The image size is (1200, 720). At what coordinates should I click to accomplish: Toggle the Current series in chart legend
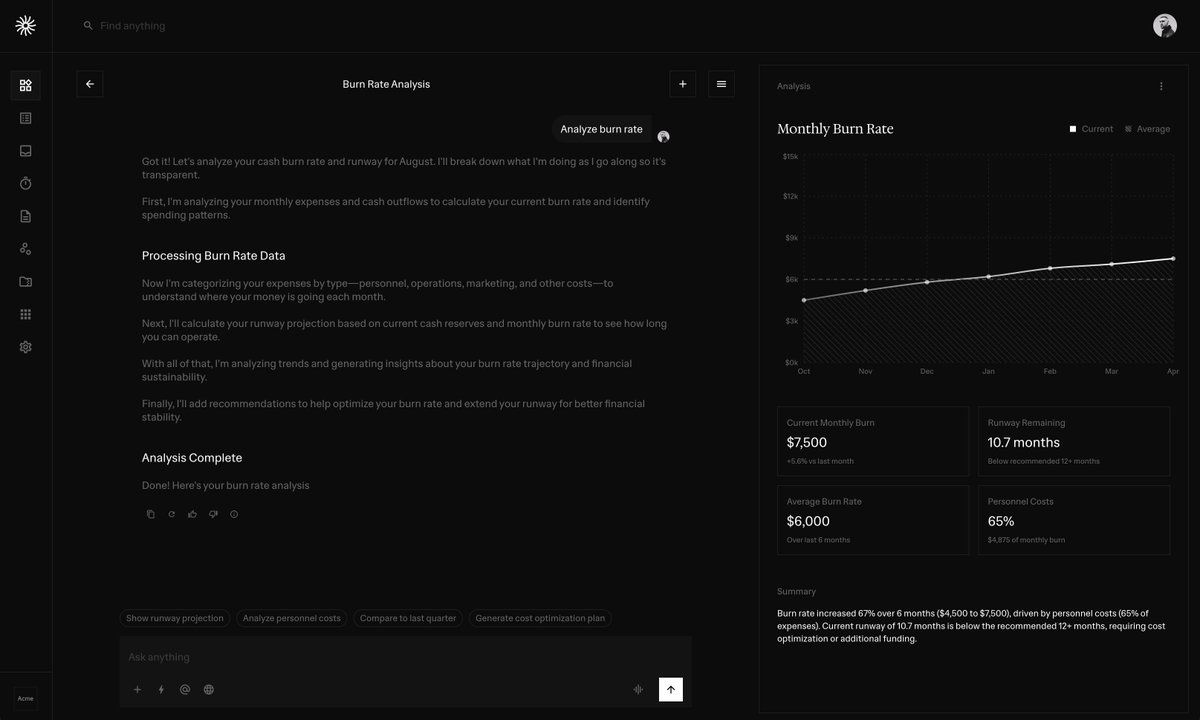point(1091,129)
